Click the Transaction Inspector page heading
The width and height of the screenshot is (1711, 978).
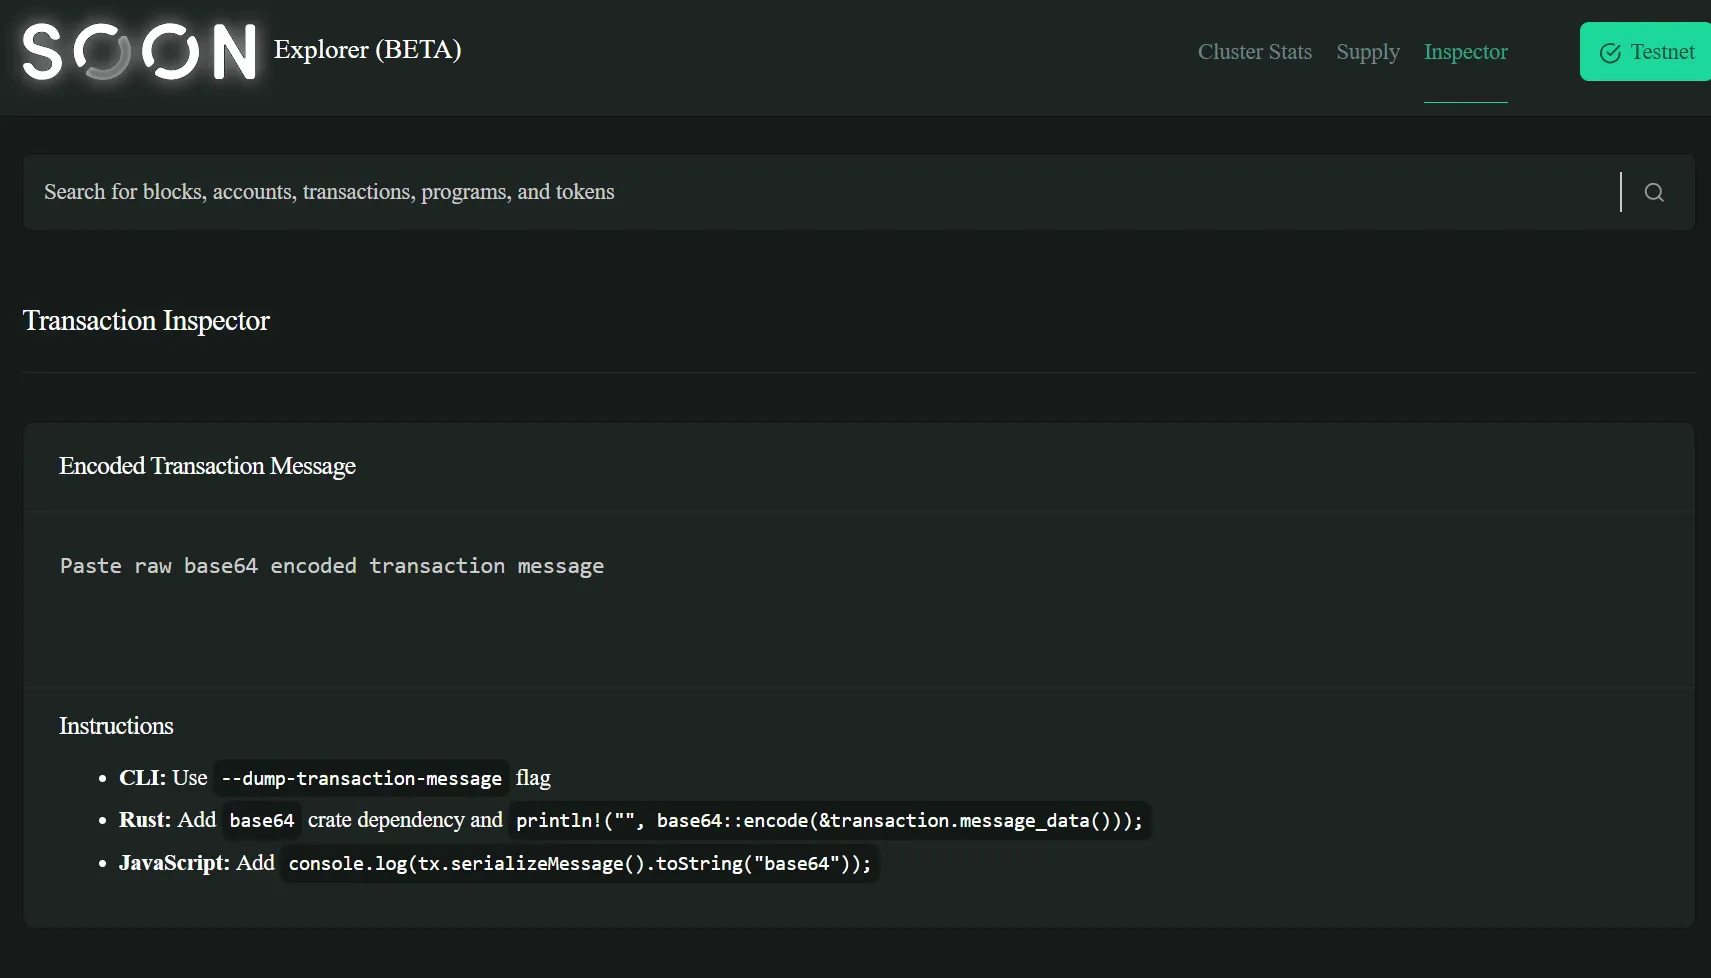pos(146,321)
